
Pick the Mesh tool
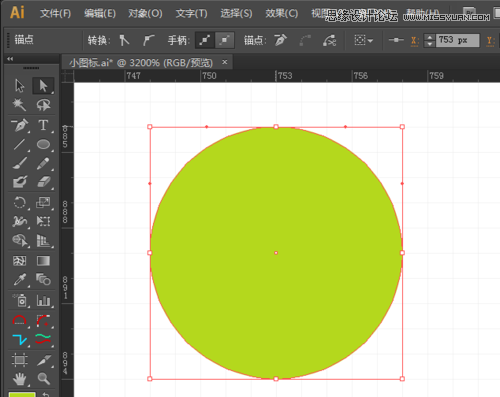coord(20,261)
